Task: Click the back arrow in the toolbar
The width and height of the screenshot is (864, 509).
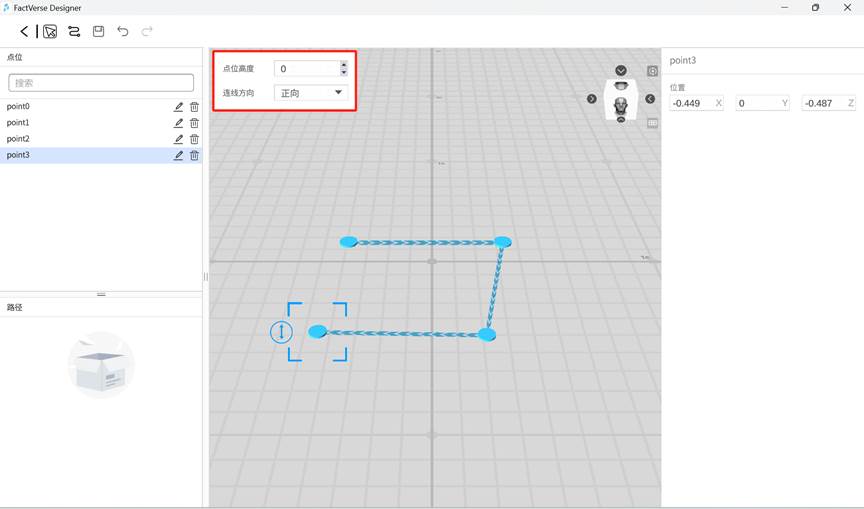Action: 25,32
